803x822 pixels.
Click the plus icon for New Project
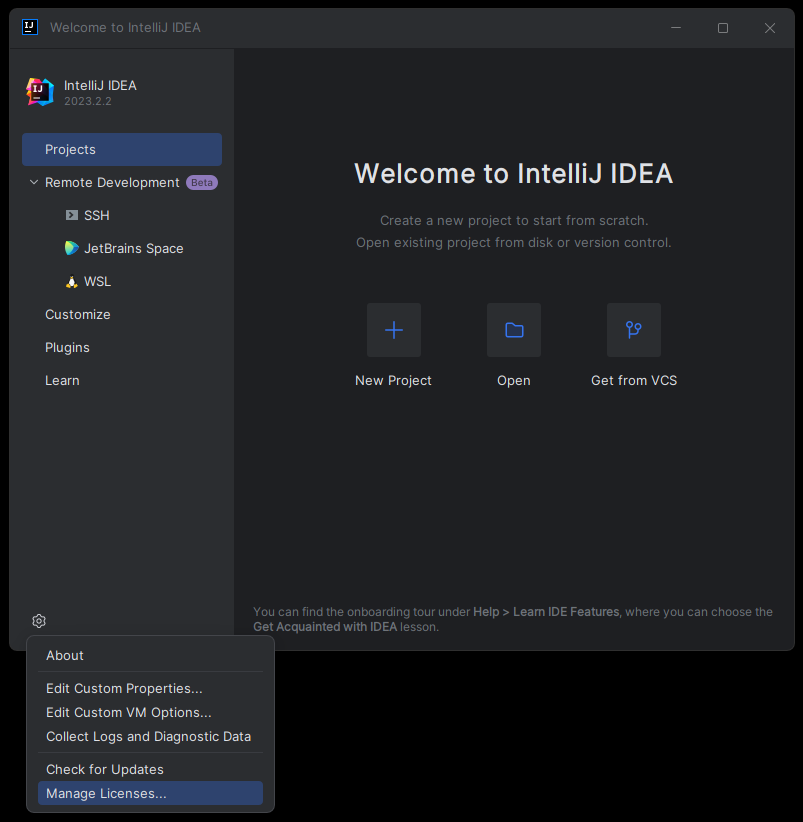[x=394, y=330]
